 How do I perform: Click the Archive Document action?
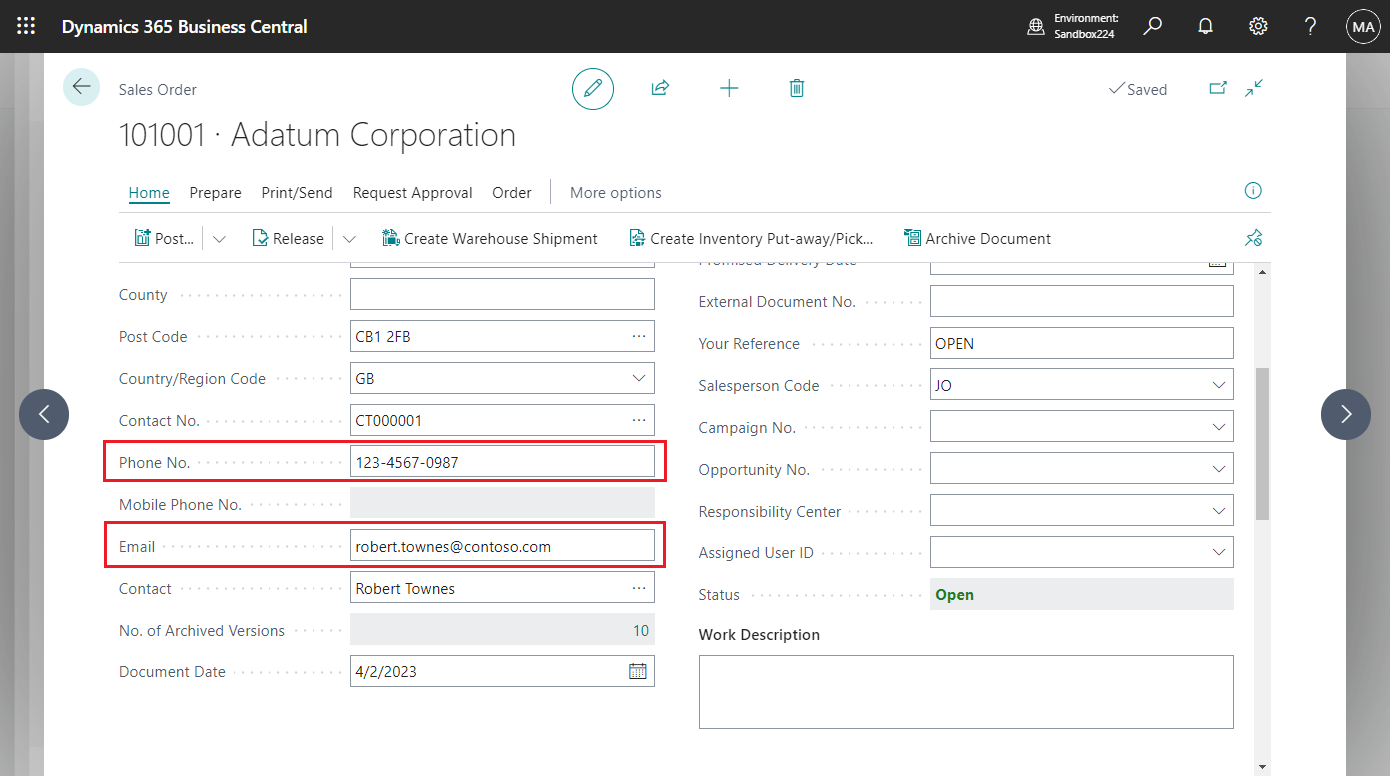point(977,238)
